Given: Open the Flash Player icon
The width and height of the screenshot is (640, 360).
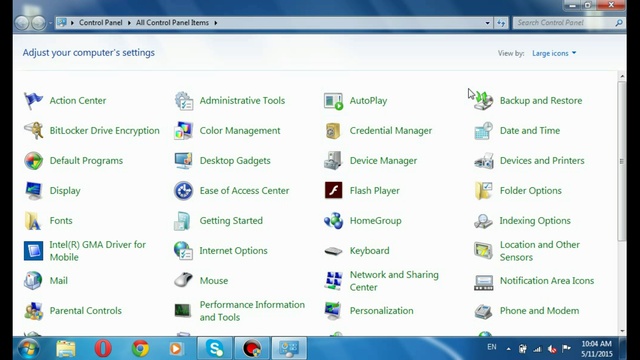Looking at the screenshot, I should 333,191.
